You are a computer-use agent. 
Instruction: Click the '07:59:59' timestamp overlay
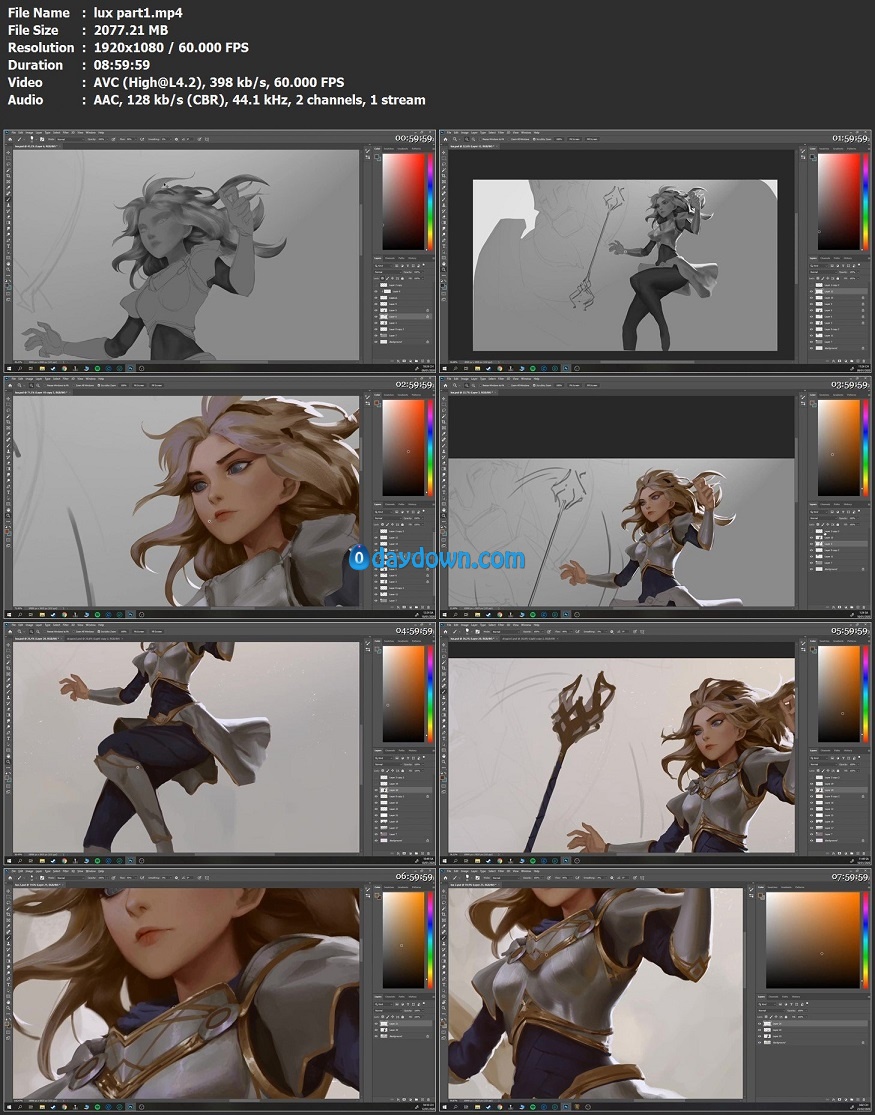click(x=850, y=877)
